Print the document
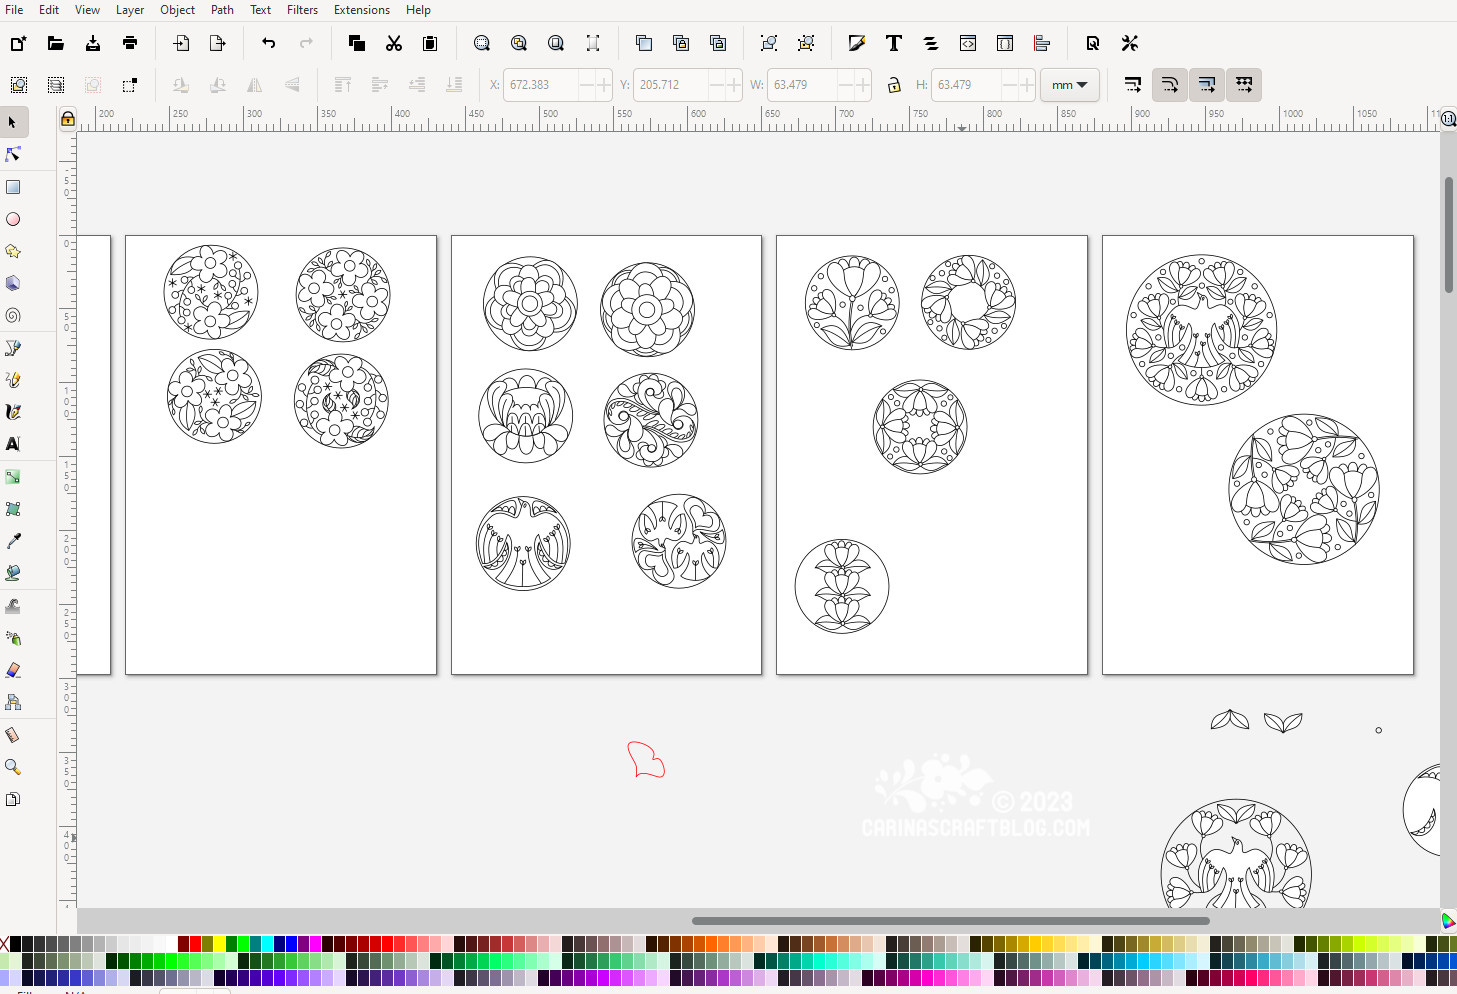Screen dimensions: 1457x994 (130, 43)
